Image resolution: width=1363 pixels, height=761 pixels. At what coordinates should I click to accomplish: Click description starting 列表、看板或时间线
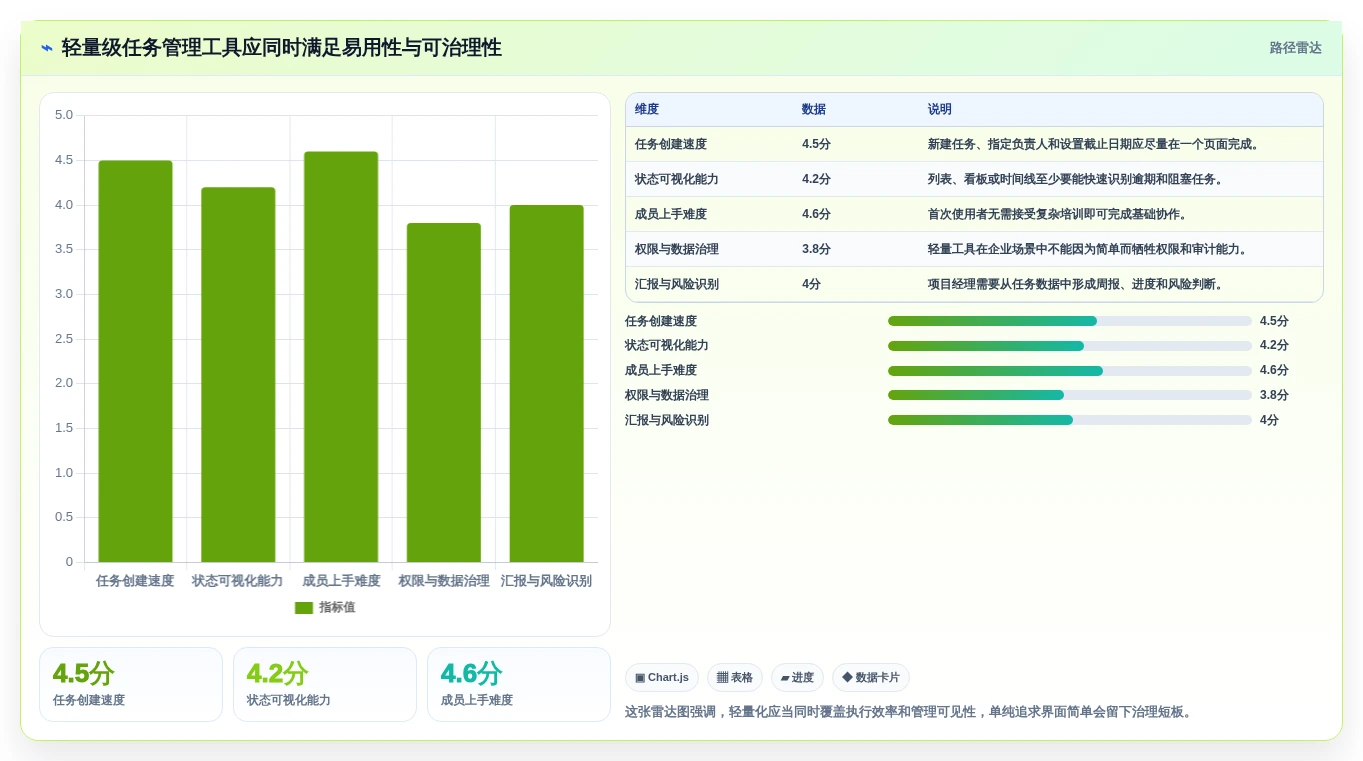(1077, 179)
